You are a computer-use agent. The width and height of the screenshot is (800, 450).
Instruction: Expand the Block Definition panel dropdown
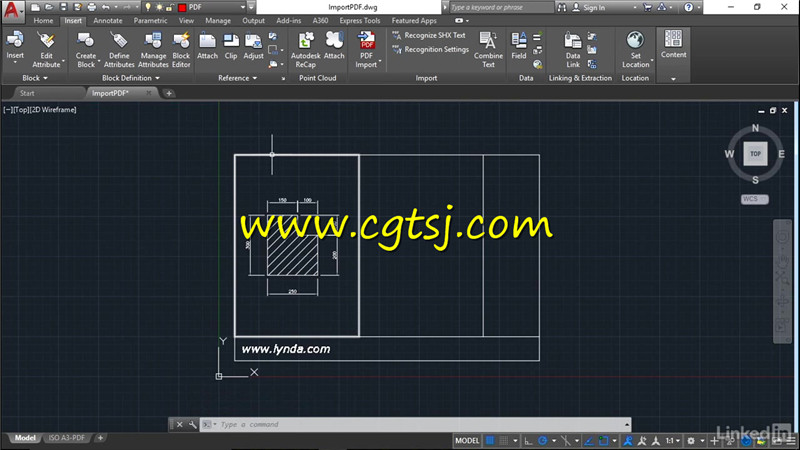pyautogui.click(x=131, y=78)
